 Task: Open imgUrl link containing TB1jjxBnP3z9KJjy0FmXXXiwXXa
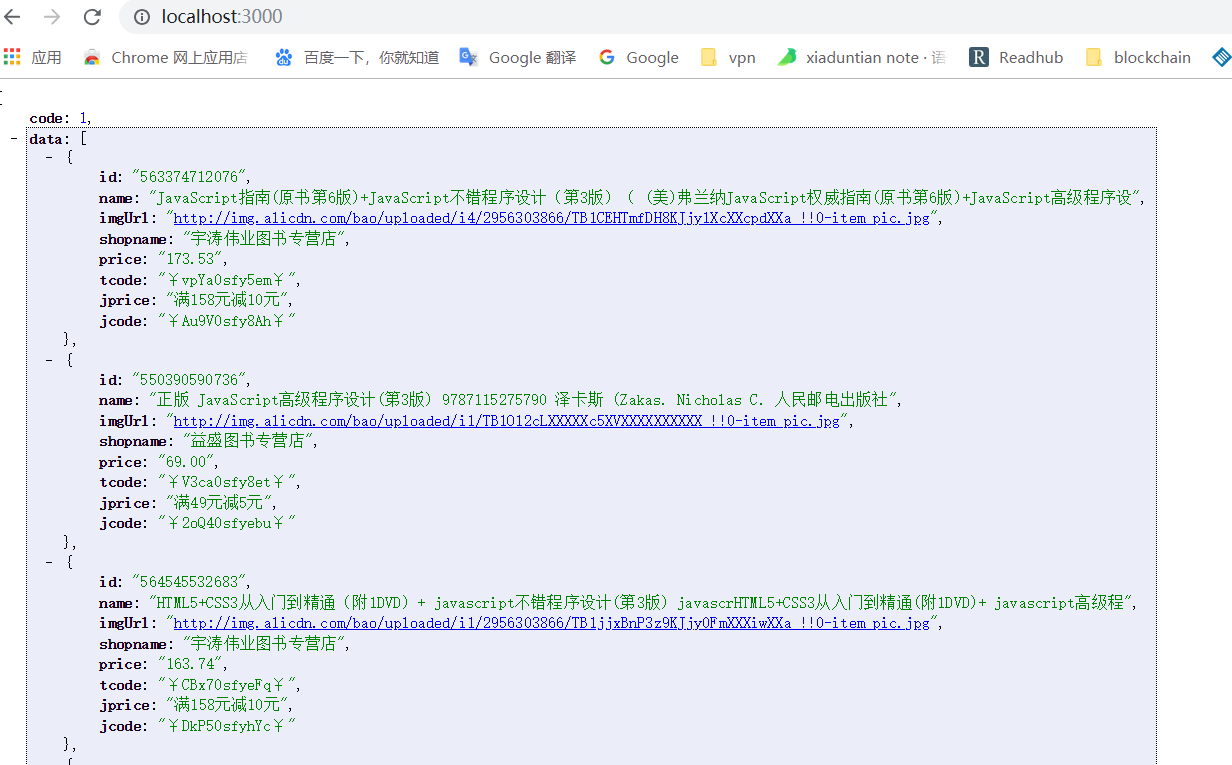551,623
